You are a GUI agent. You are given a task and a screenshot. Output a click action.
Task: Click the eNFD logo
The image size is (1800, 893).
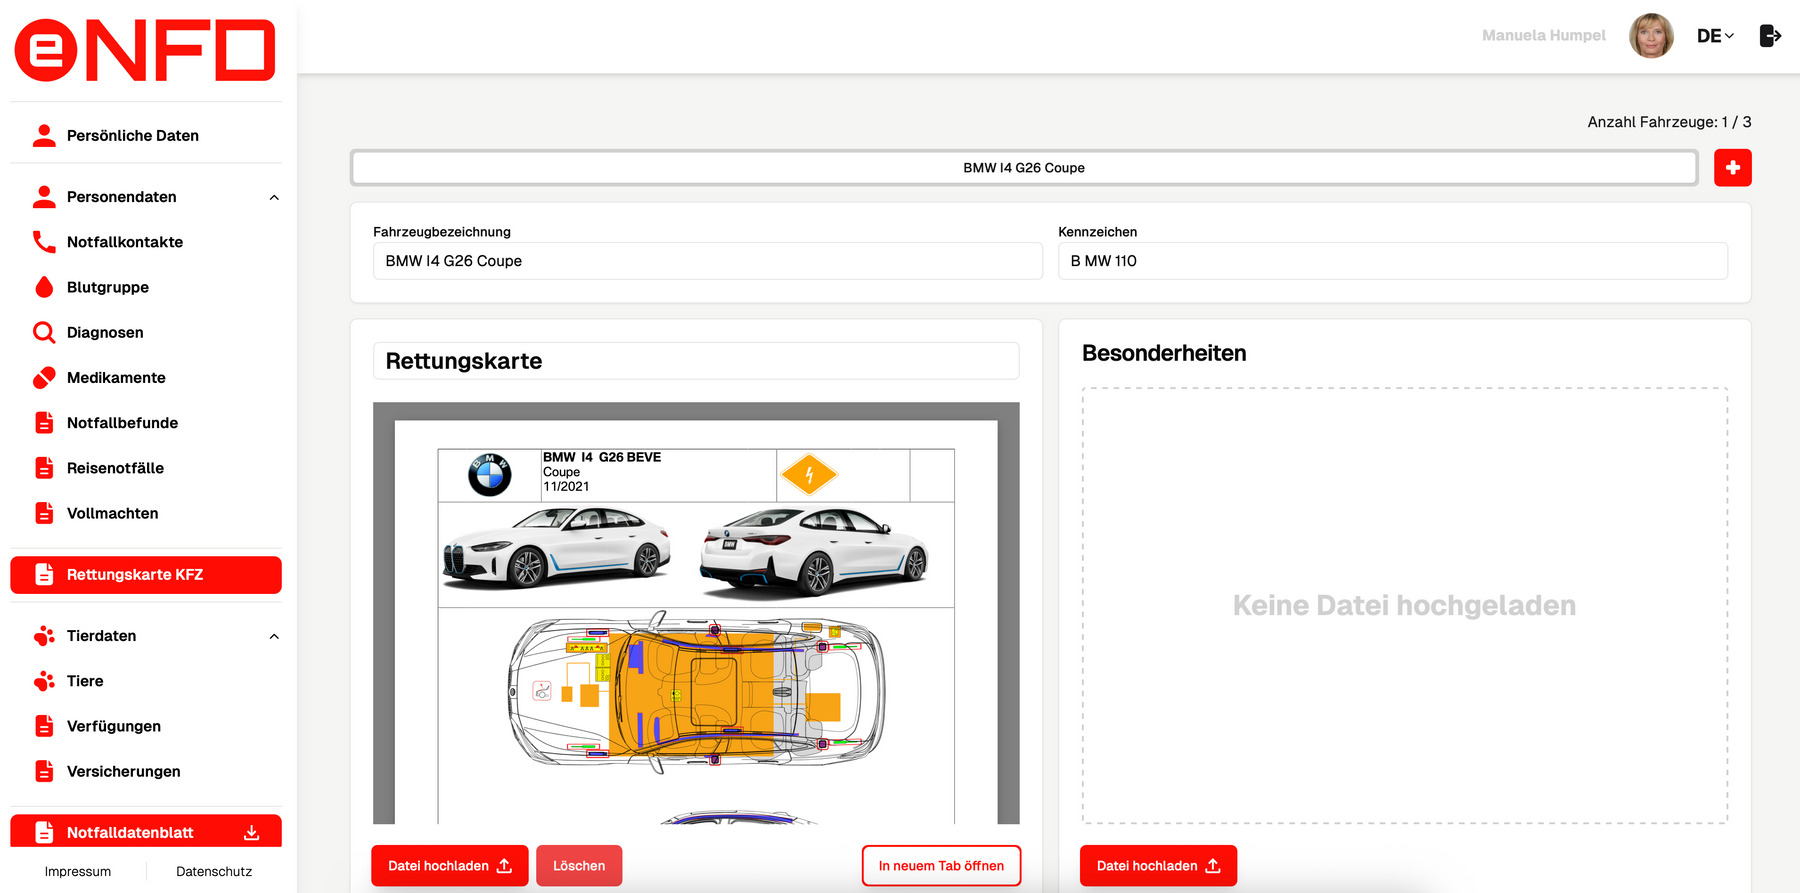pos(145,50)
